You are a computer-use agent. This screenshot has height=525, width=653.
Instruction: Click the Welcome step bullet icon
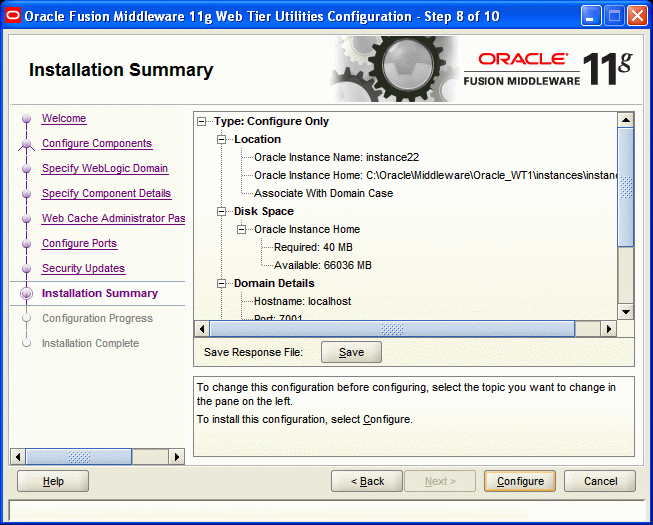27,119
